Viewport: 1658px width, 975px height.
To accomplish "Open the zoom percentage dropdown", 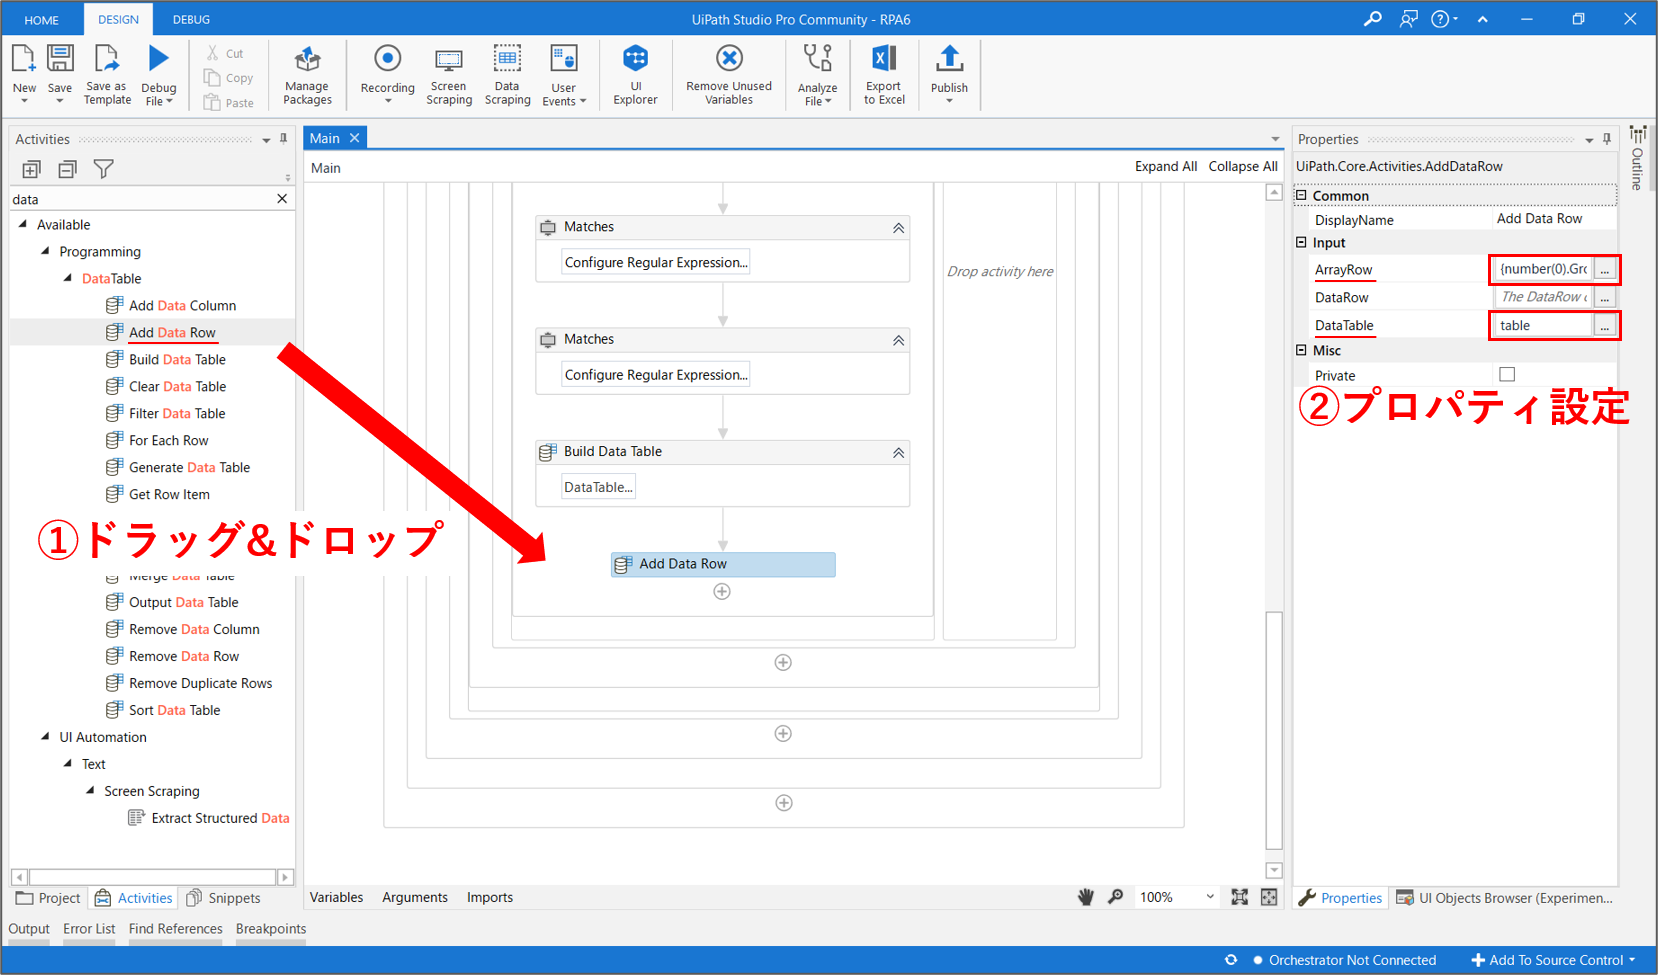I will coord(1209,897).
